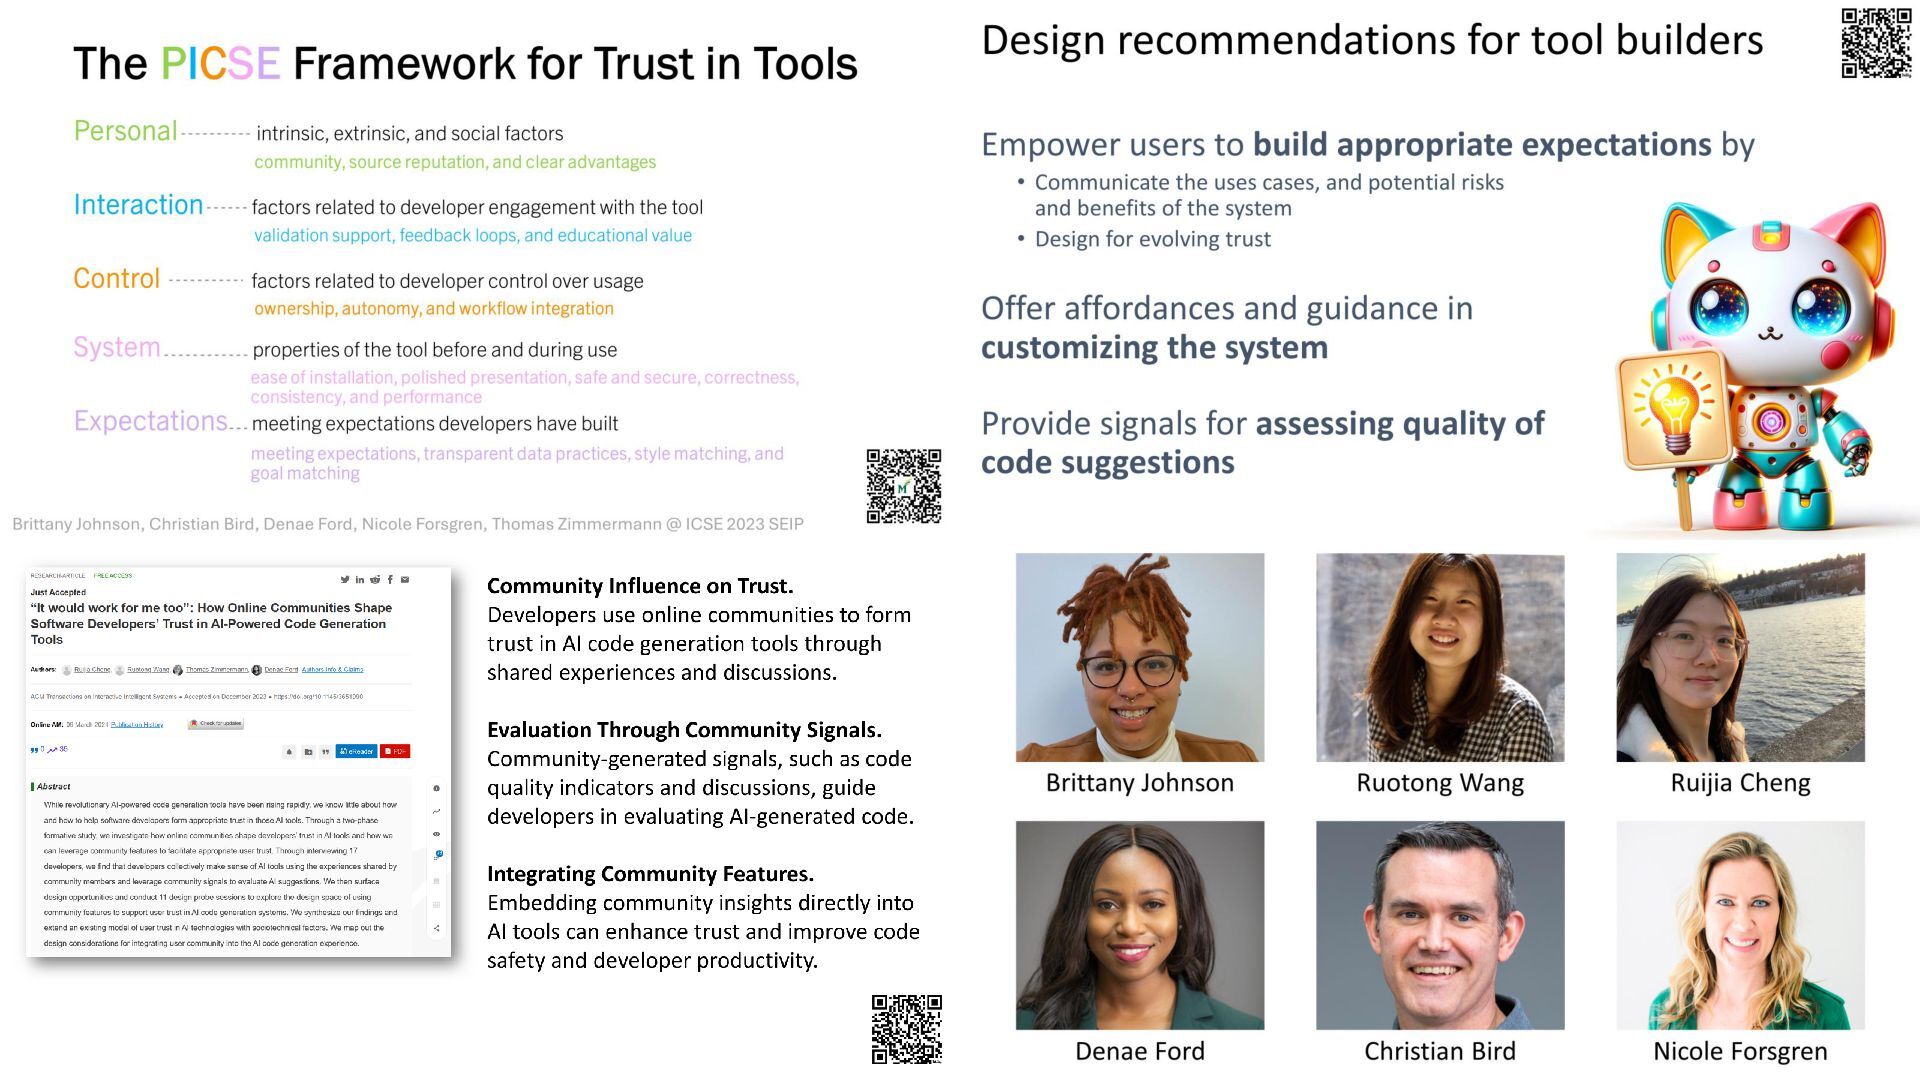The width and height of the screenshot is (1920, 1080).
Task: Click the email share icon
Action: click(x=405, y=579)
